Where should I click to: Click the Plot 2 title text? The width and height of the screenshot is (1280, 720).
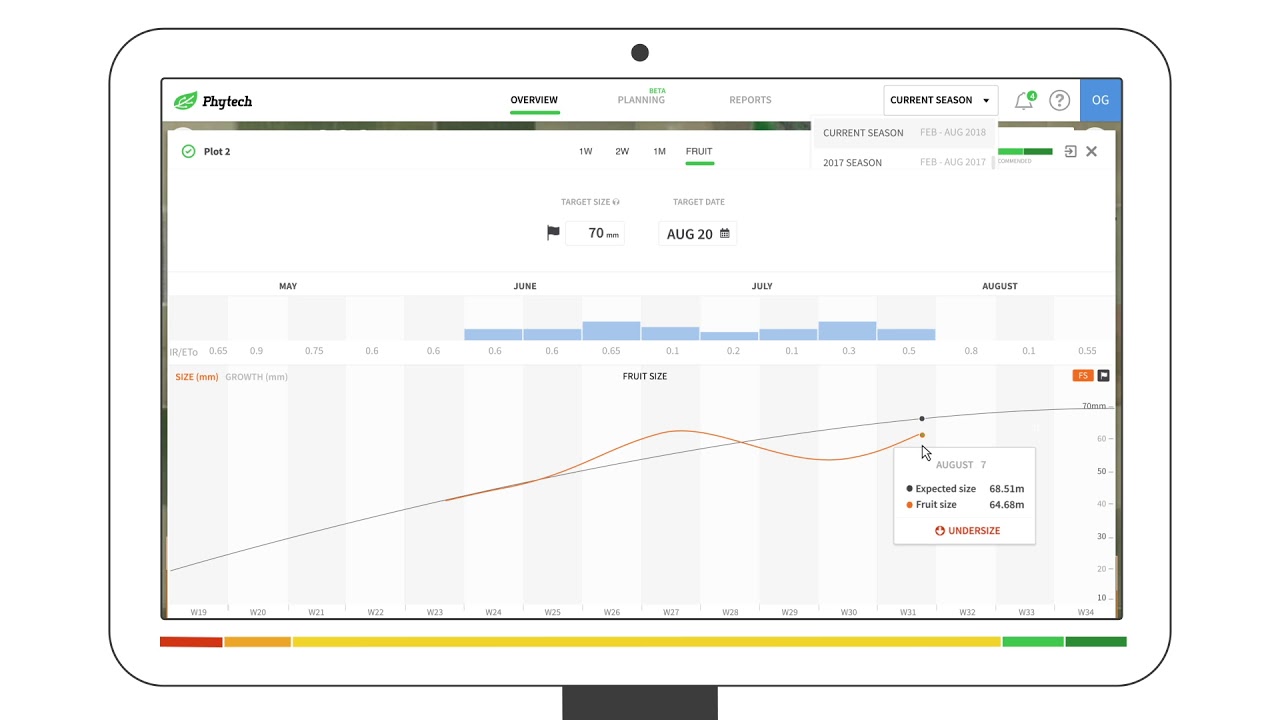pos(217,152)
